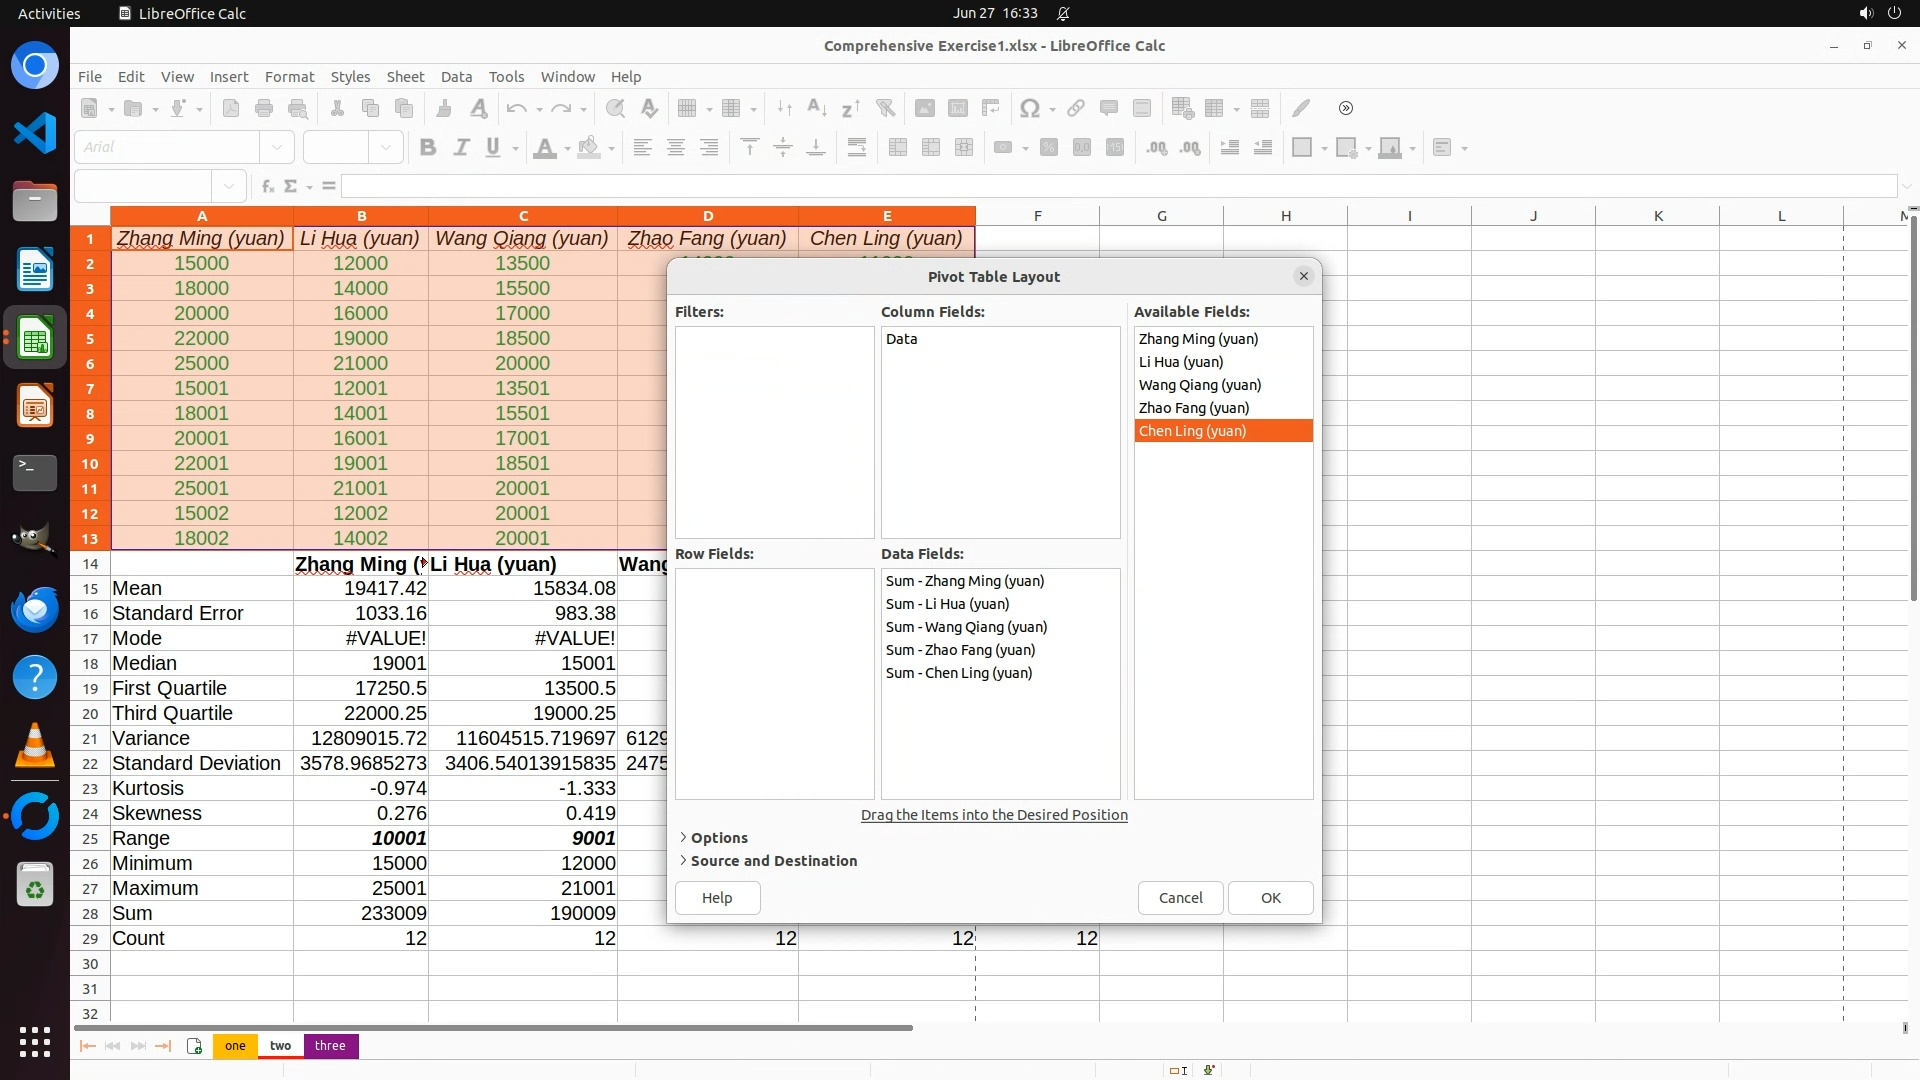The width and height of the screenshot is (1920, 1080).
Task: Open the Terminal from the dock
Action: point(35,472)
